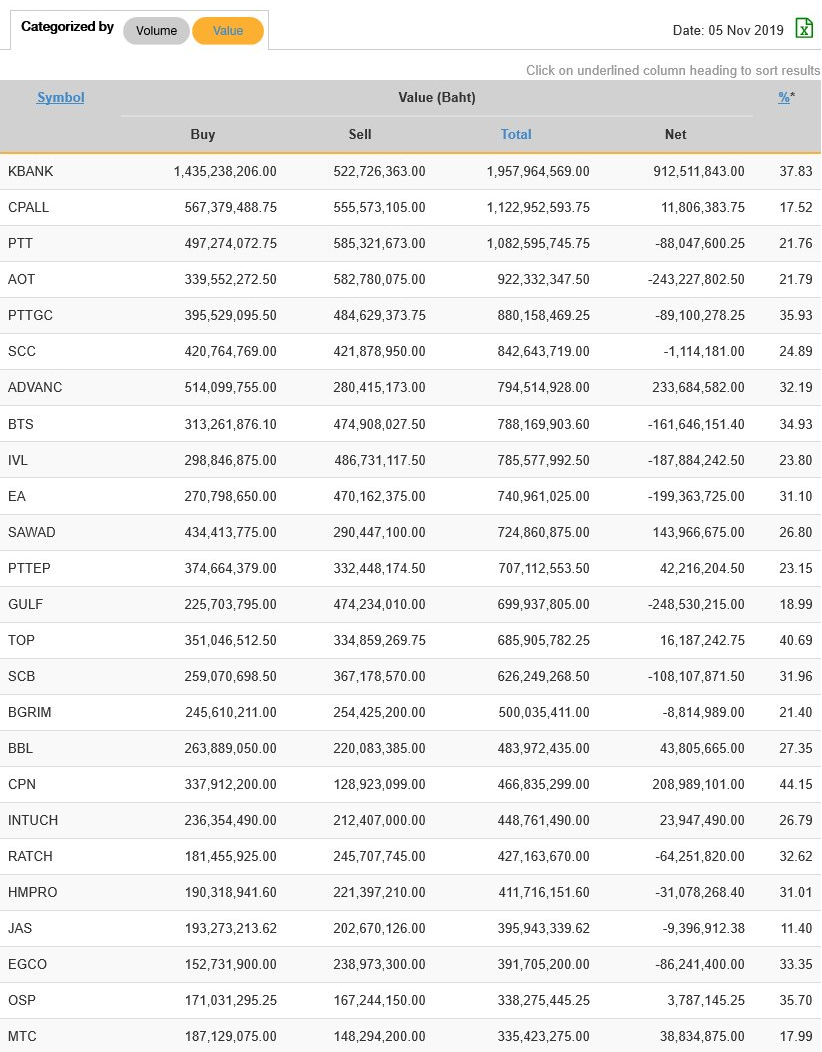Click the INTUCH symbol cell
The height and width of the screenshot is (1052, 822).
click(33, 820)
